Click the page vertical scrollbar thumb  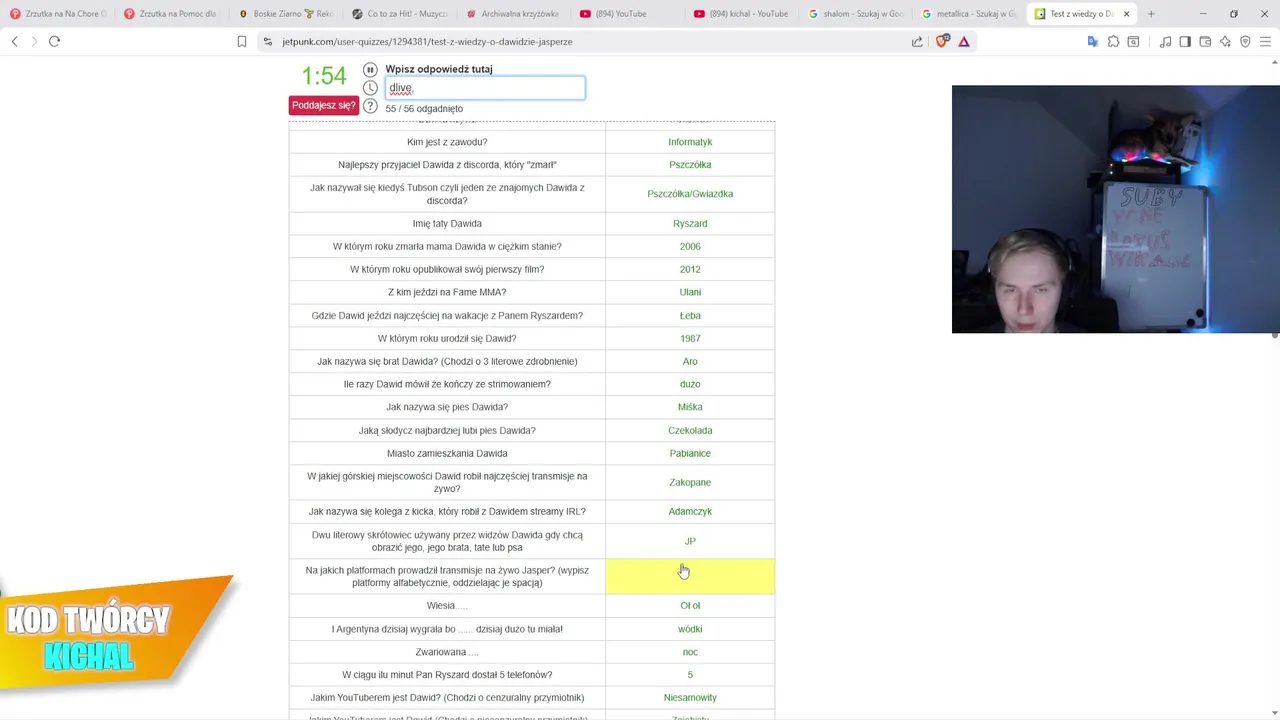[1275, 336]
